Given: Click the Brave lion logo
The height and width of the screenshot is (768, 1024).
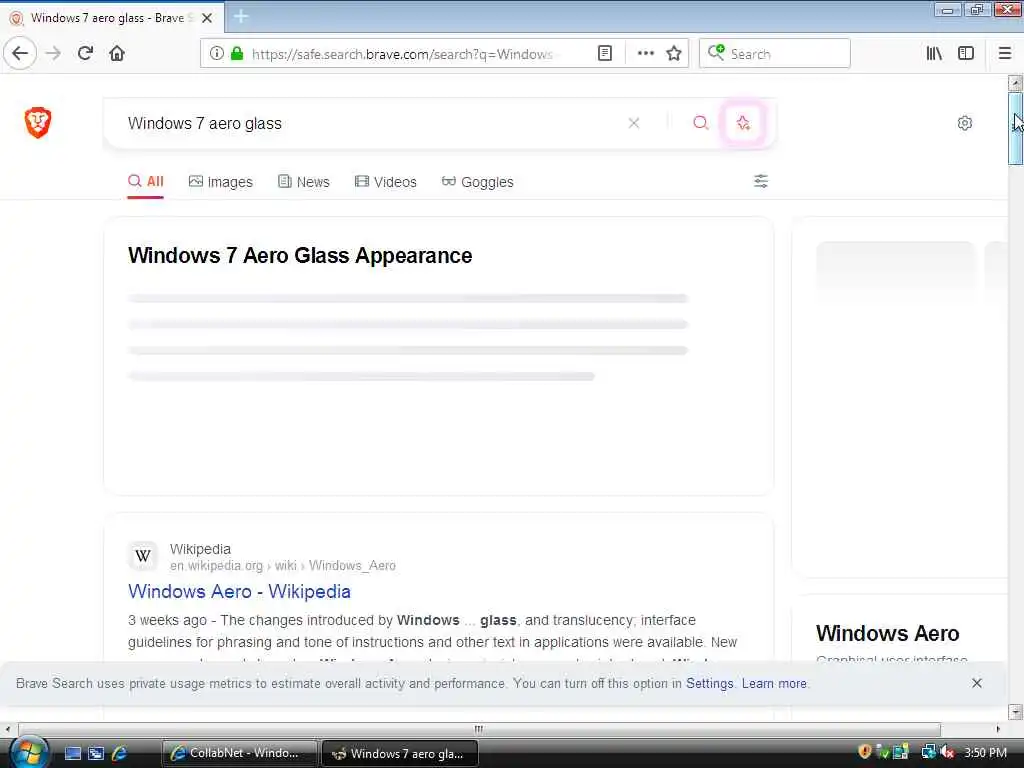Looking at the screenshot, I should pos(38,122).
